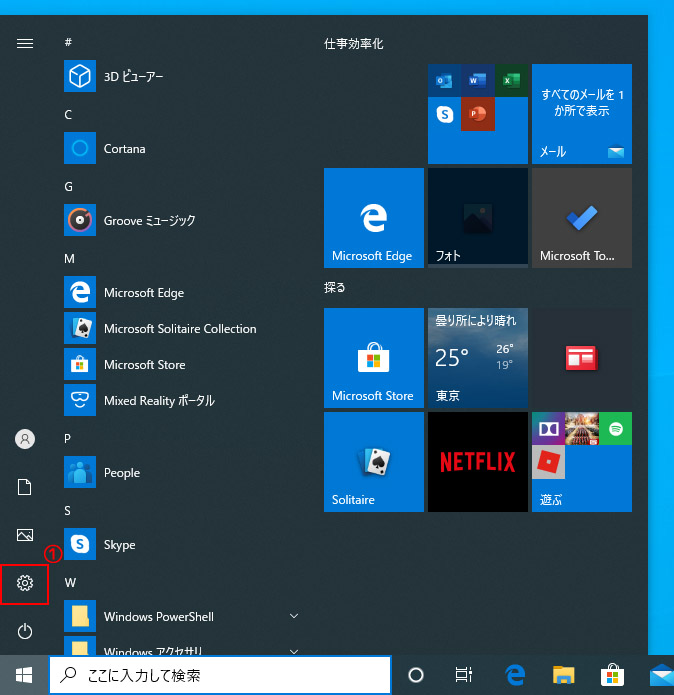Launch Microsoft Solitaire Collection
This screenshot has height=695, width=674.
coord(182,328)
